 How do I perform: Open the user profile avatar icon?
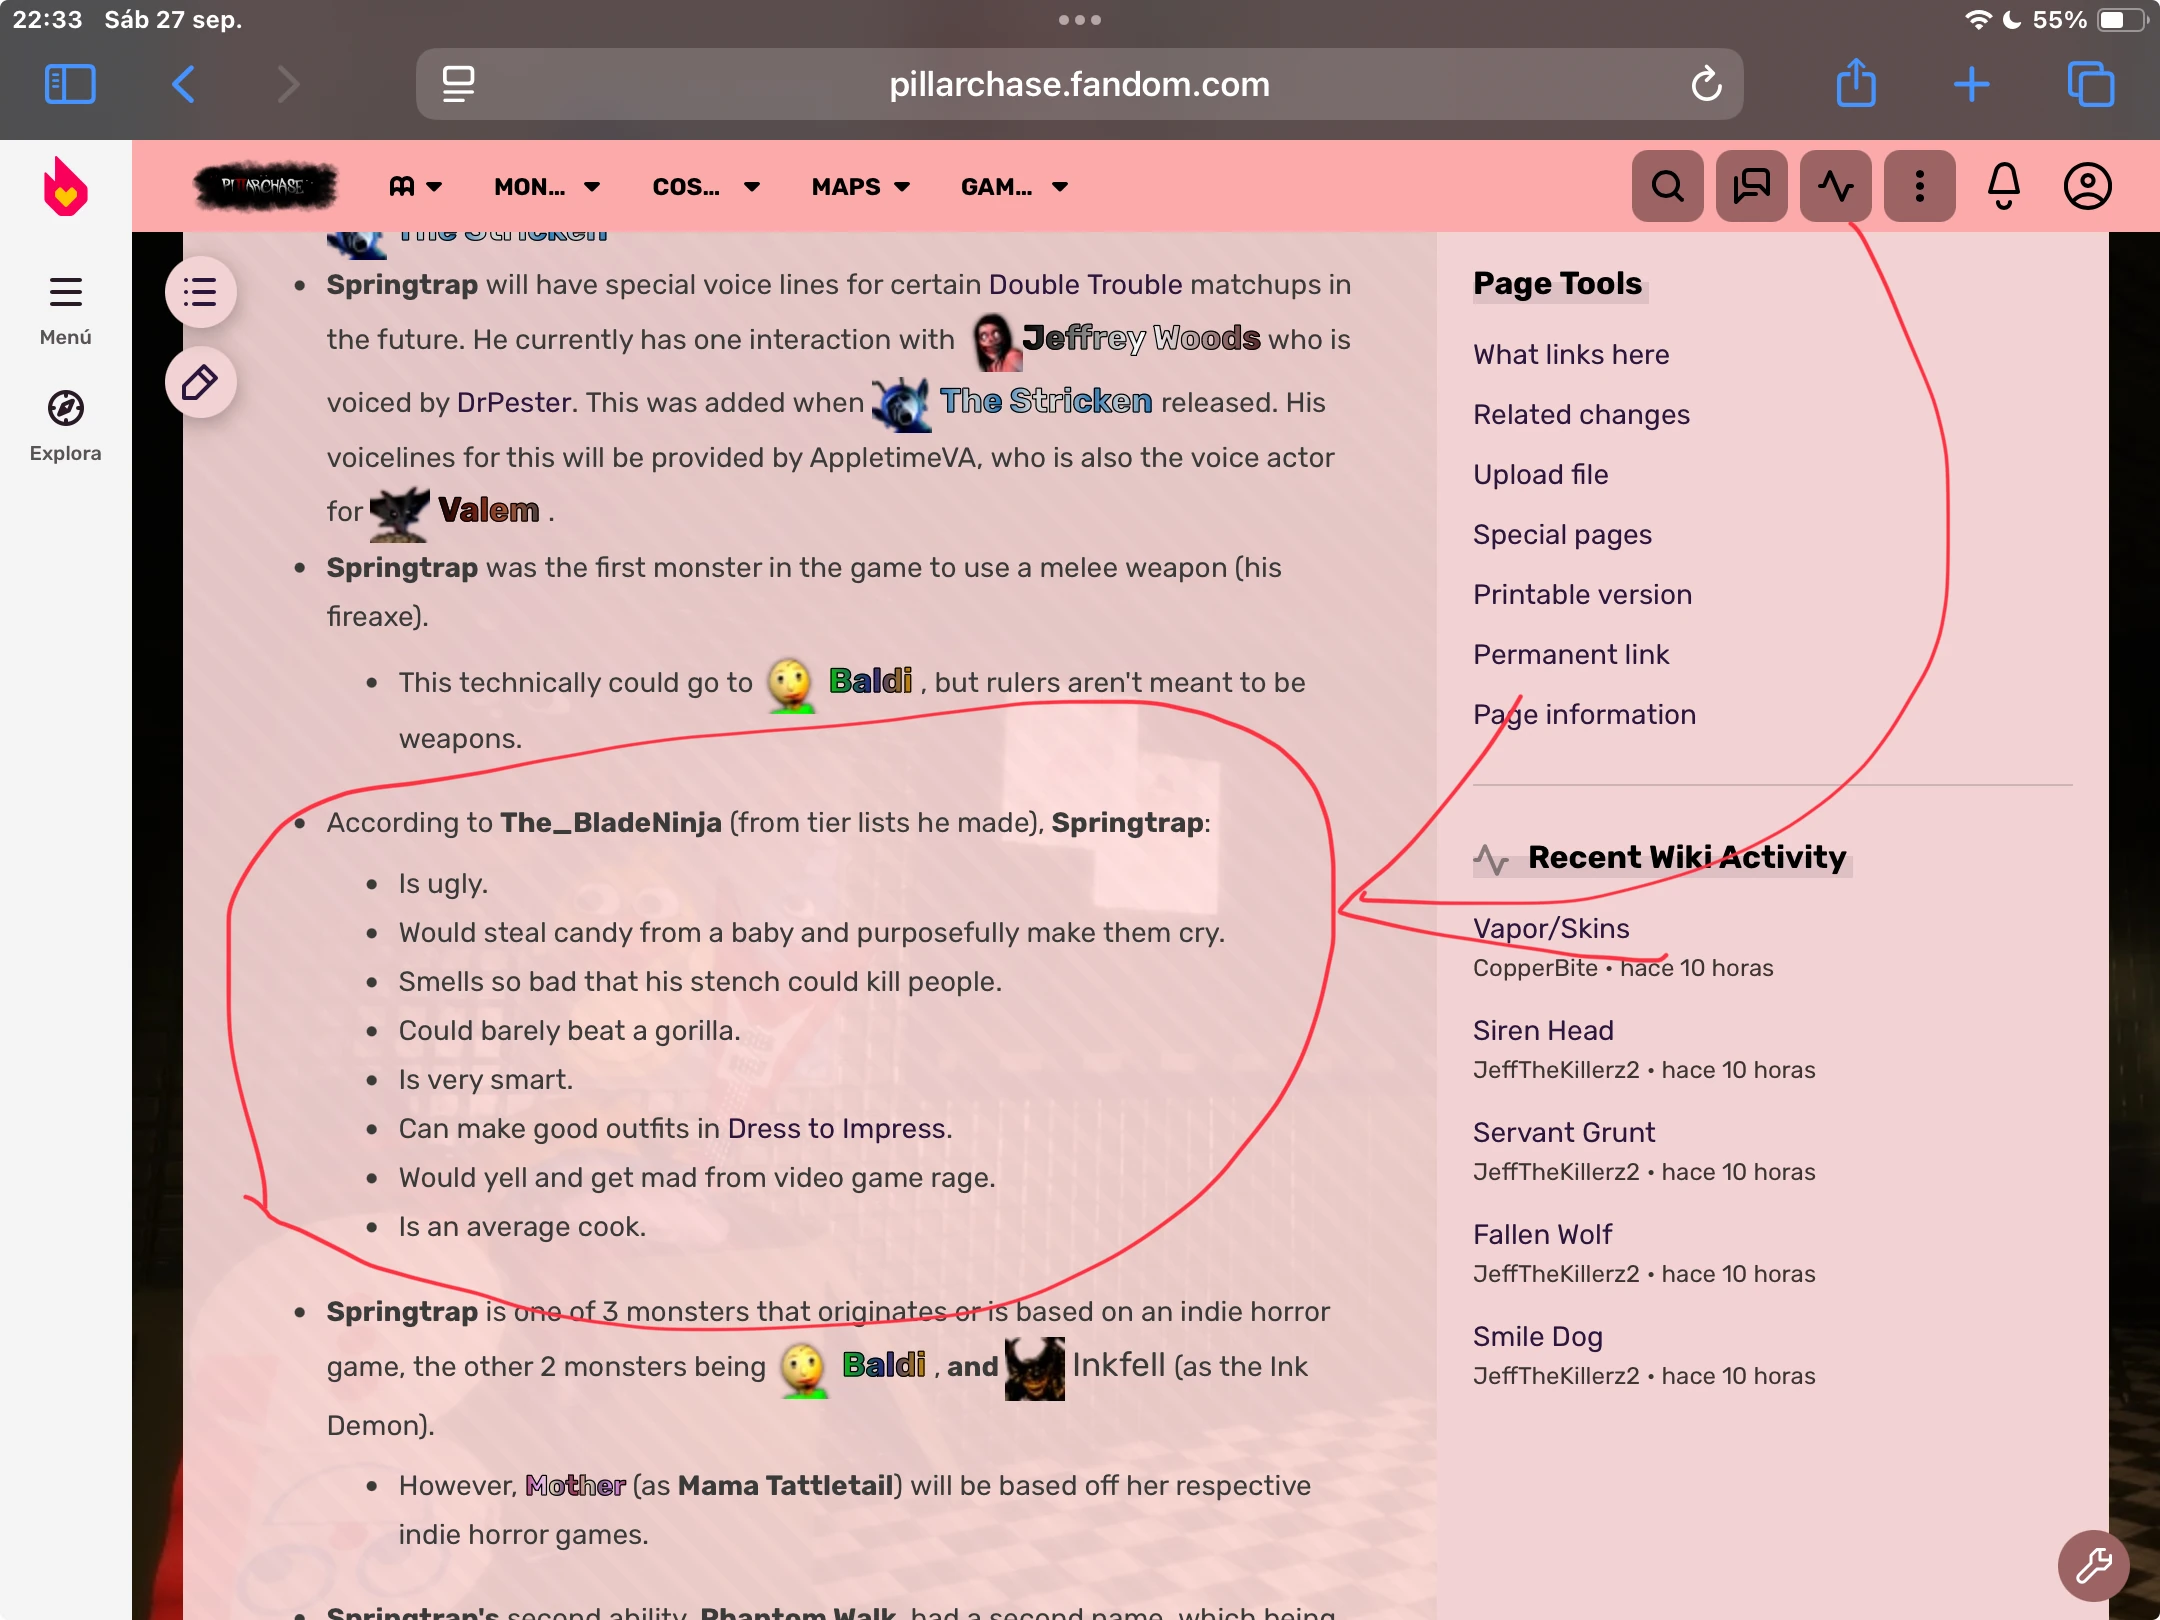point(2087,186)
